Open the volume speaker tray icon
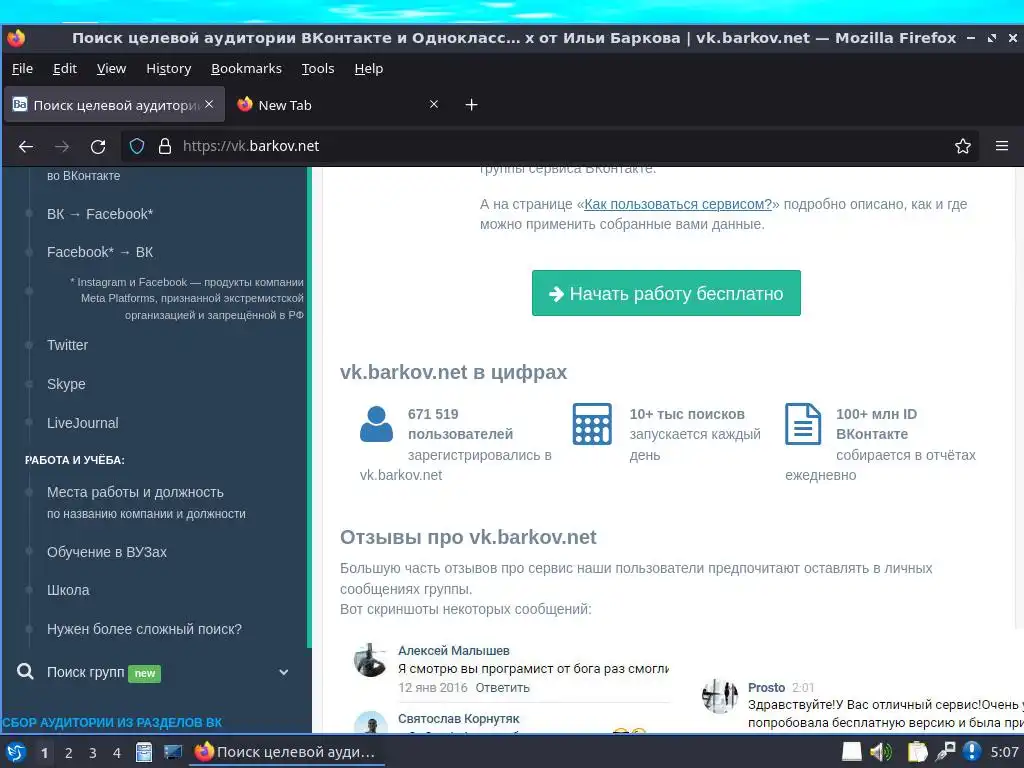 coord(880,752)
